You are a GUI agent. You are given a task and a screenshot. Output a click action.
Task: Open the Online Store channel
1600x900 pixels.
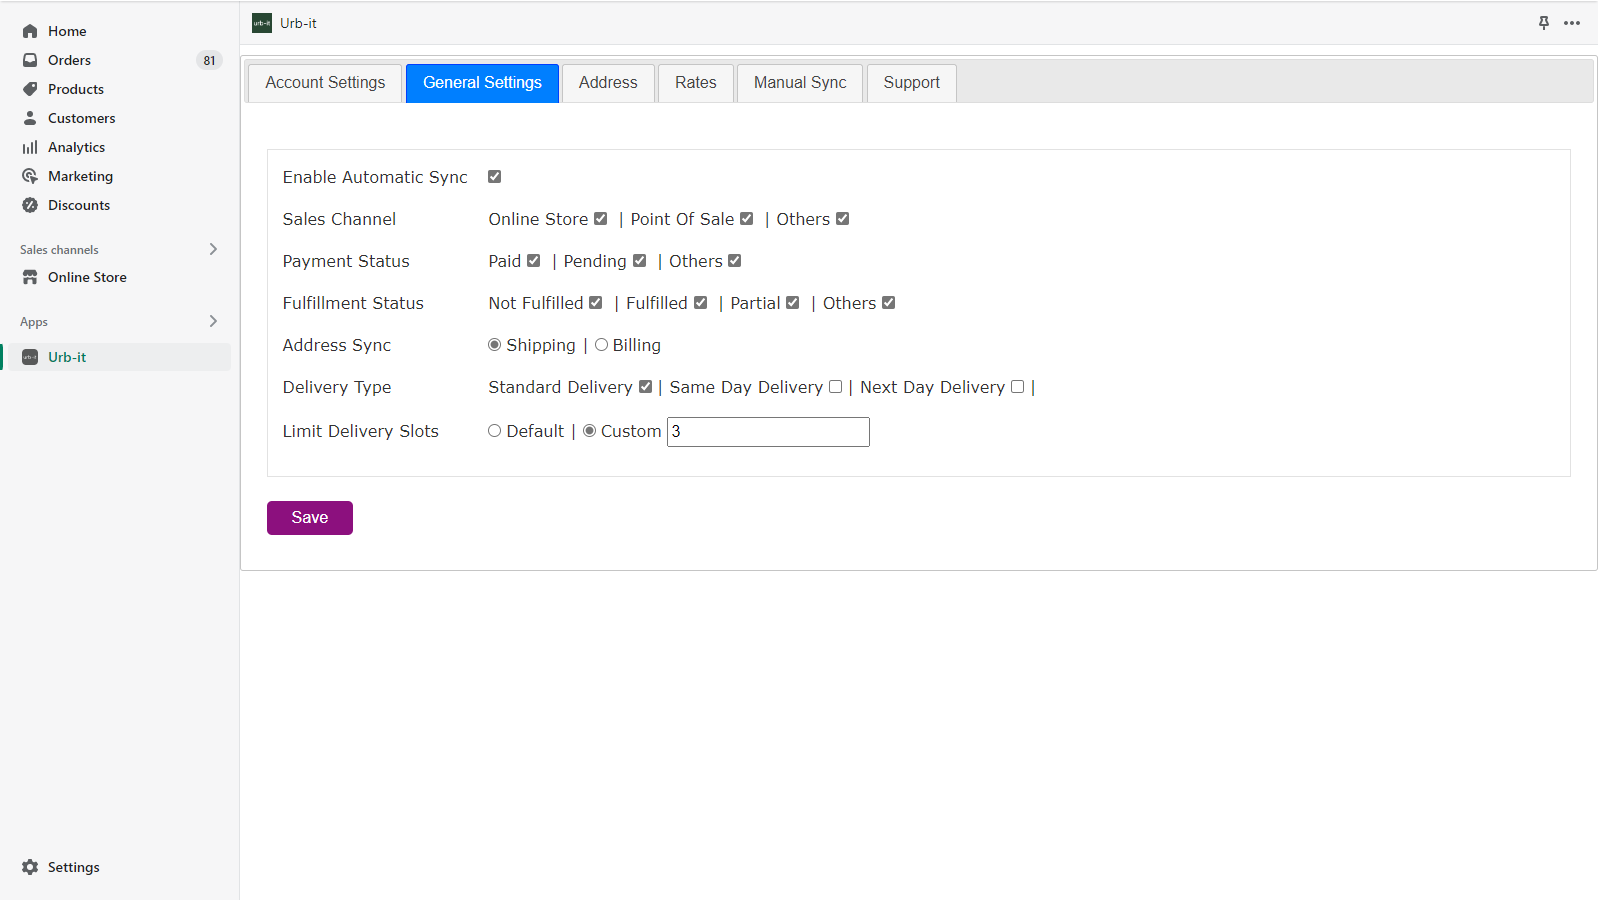tap(87, 277)
